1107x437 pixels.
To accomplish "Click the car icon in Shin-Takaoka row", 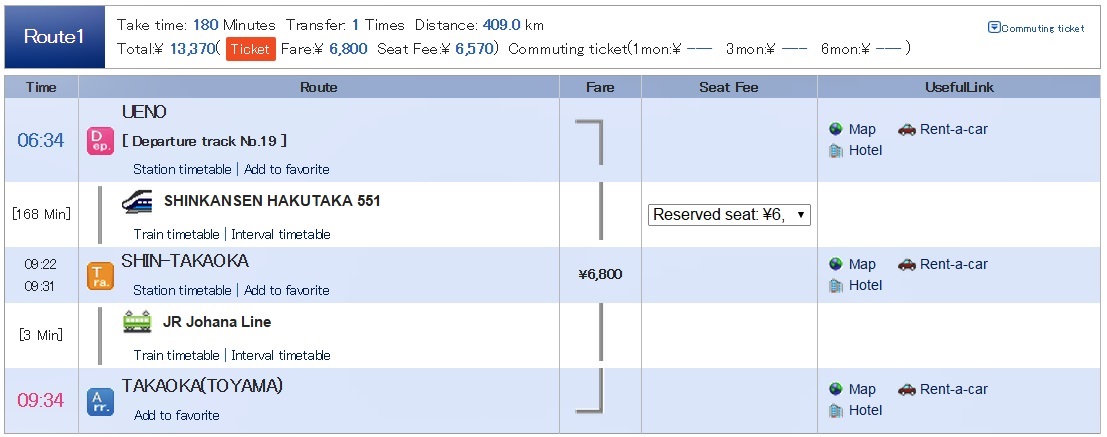I will pos(906,264).
